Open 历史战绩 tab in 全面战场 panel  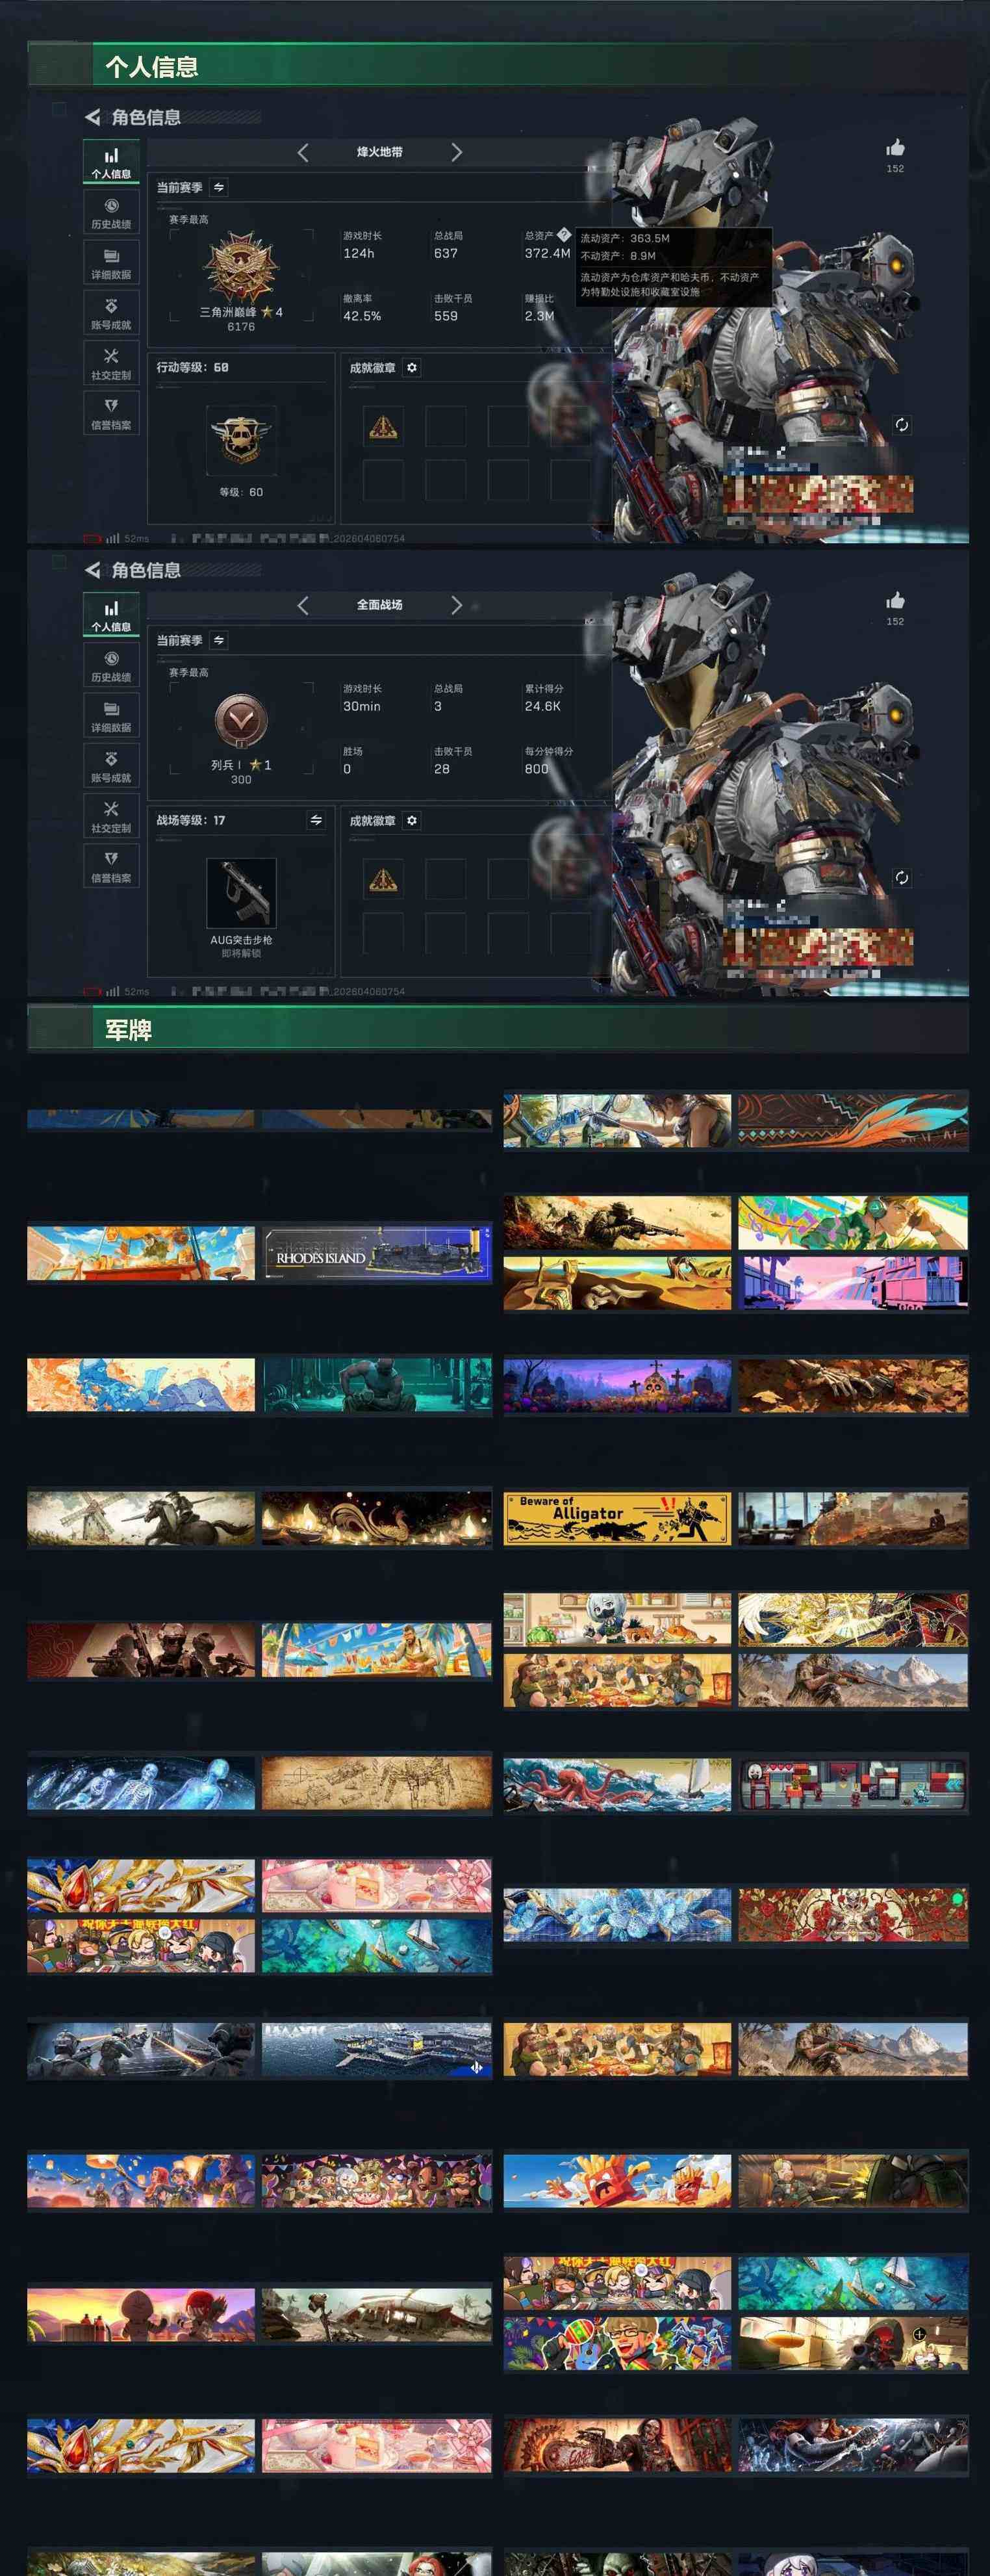pyautogui.click(x=111, y=666)
